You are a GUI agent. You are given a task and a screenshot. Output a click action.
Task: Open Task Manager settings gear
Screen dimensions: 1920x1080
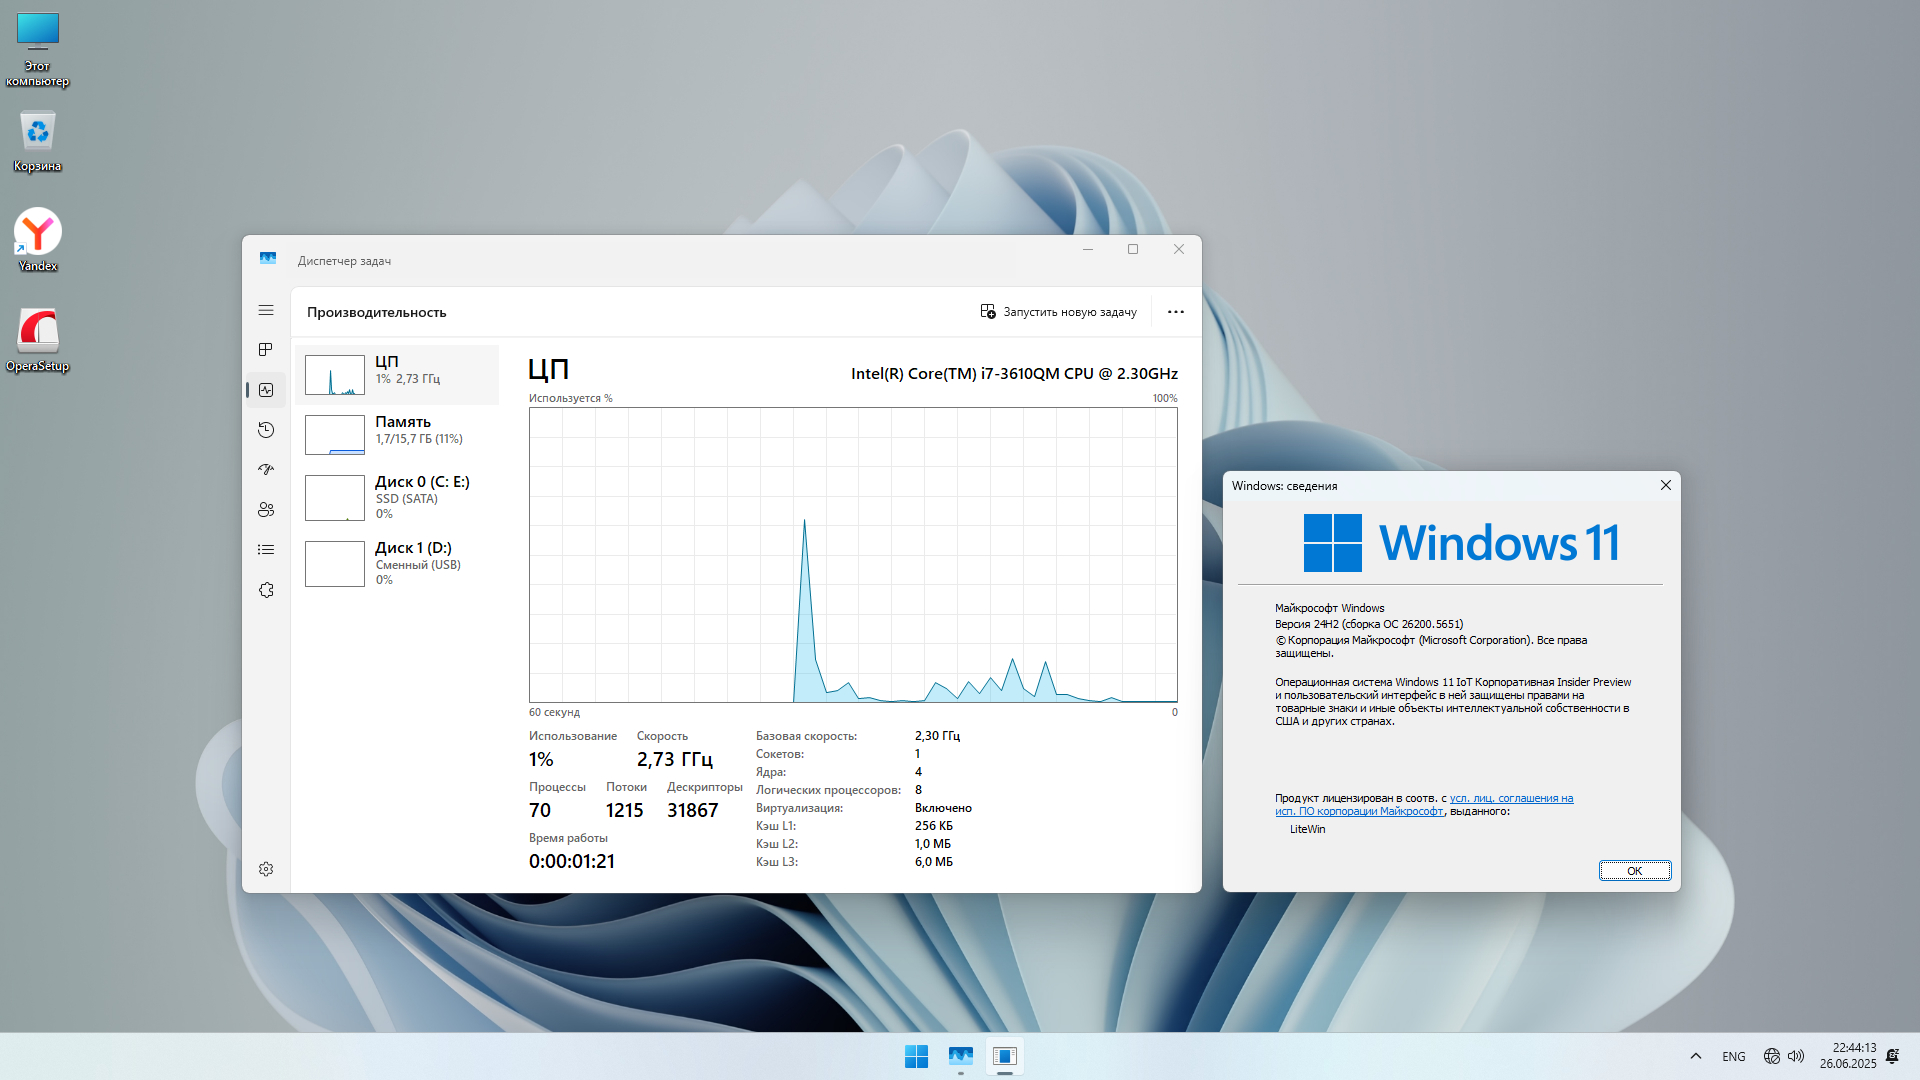pyautogui.click(x=266, y=869)
